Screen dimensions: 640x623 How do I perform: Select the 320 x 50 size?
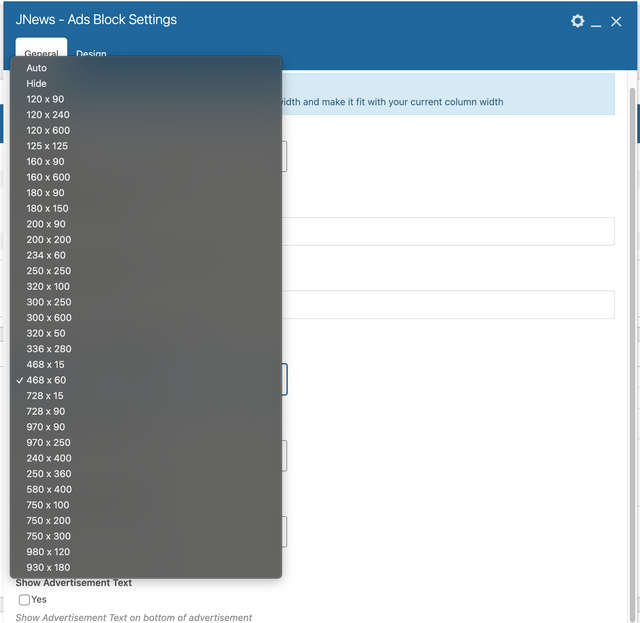(146, 333)
